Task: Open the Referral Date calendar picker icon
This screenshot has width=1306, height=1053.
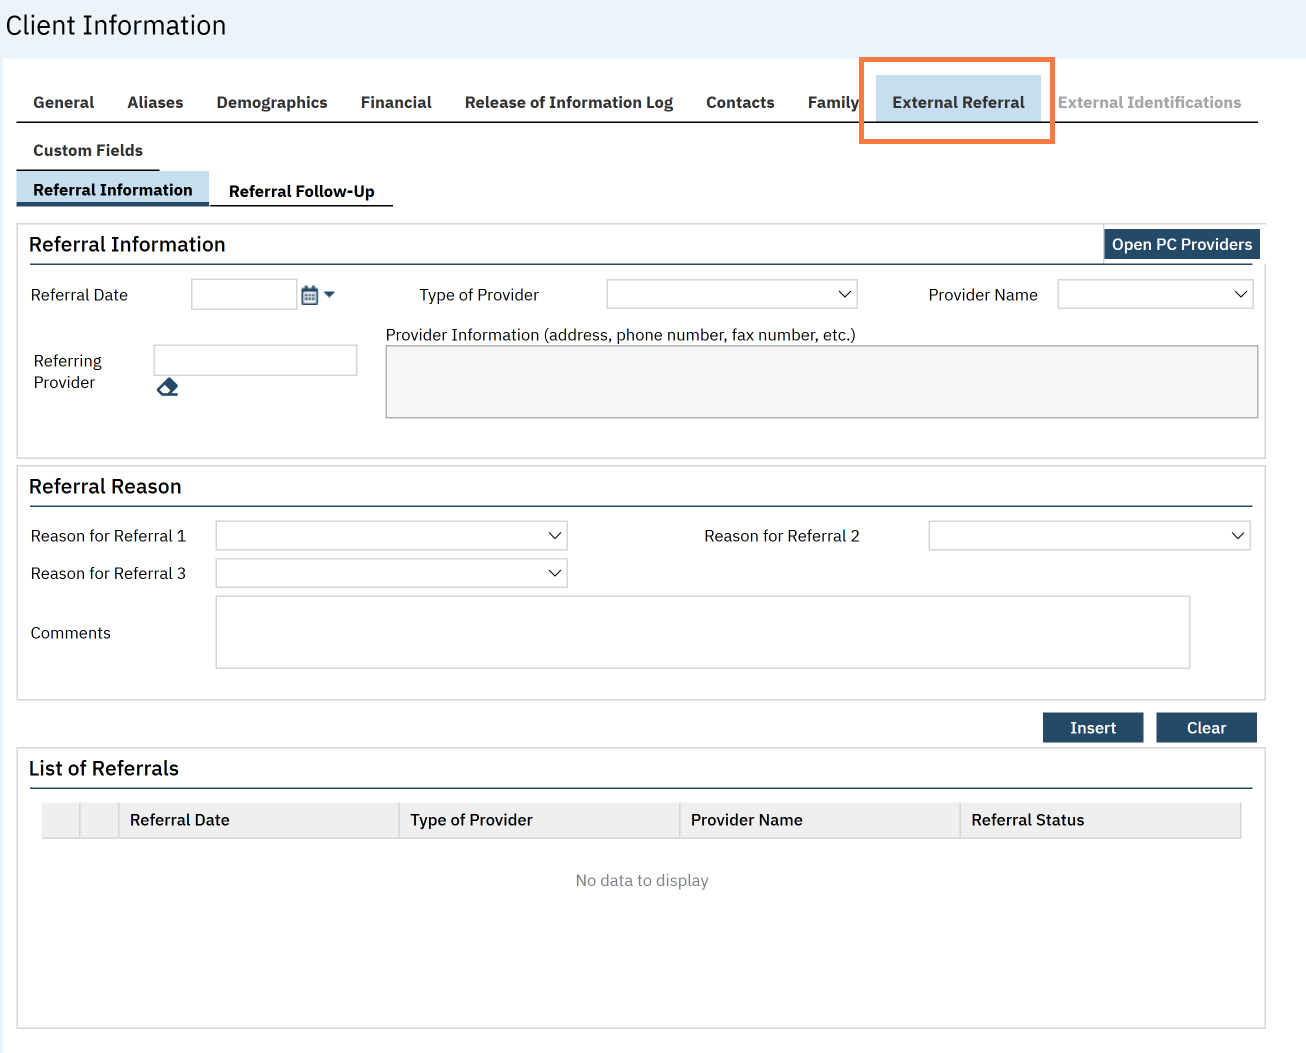Action: coord(310,295)
